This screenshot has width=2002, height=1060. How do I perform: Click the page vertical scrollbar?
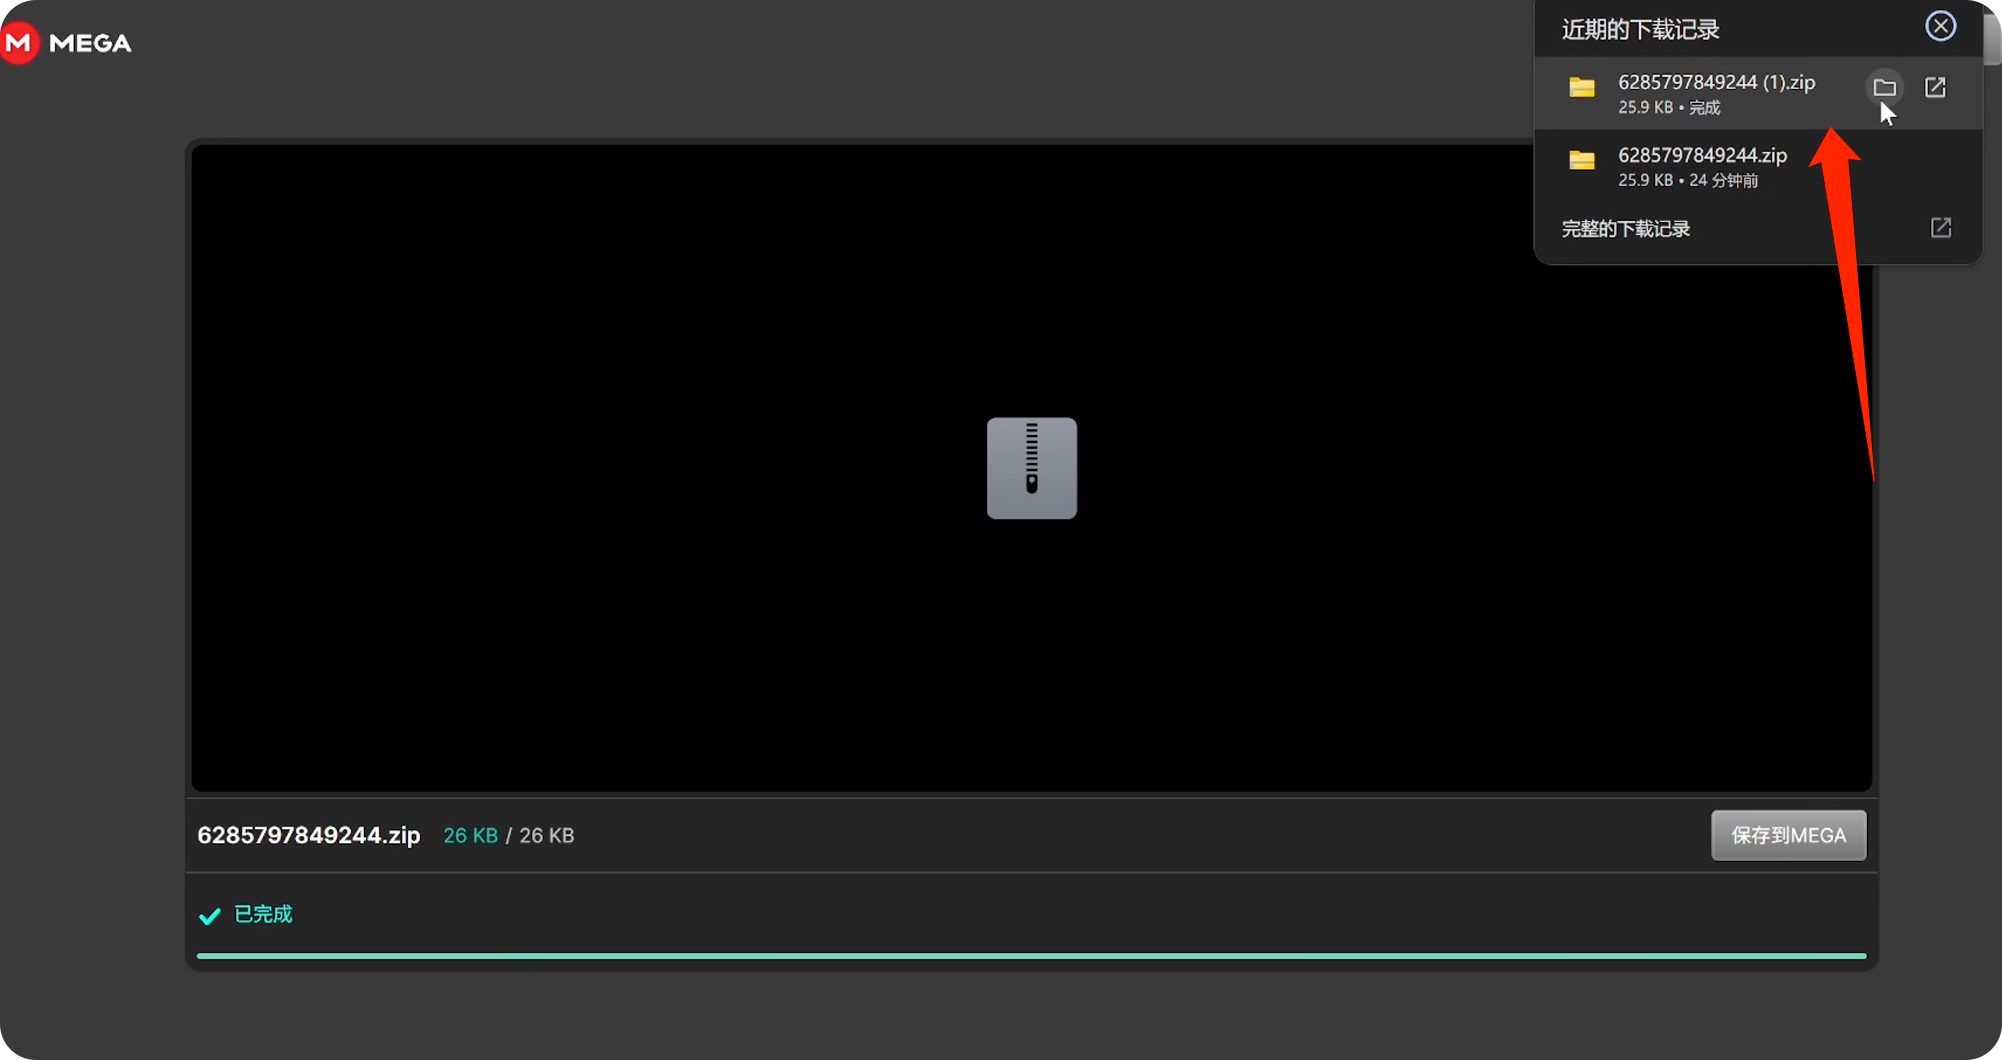click(x=1991, y=40)
